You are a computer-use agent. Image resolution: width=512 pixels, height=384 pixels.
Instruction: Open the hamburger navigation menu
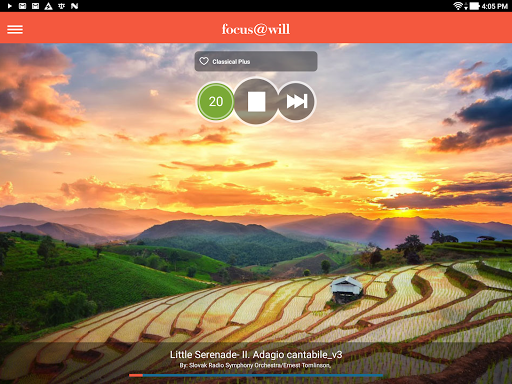(x=15, y=29)
